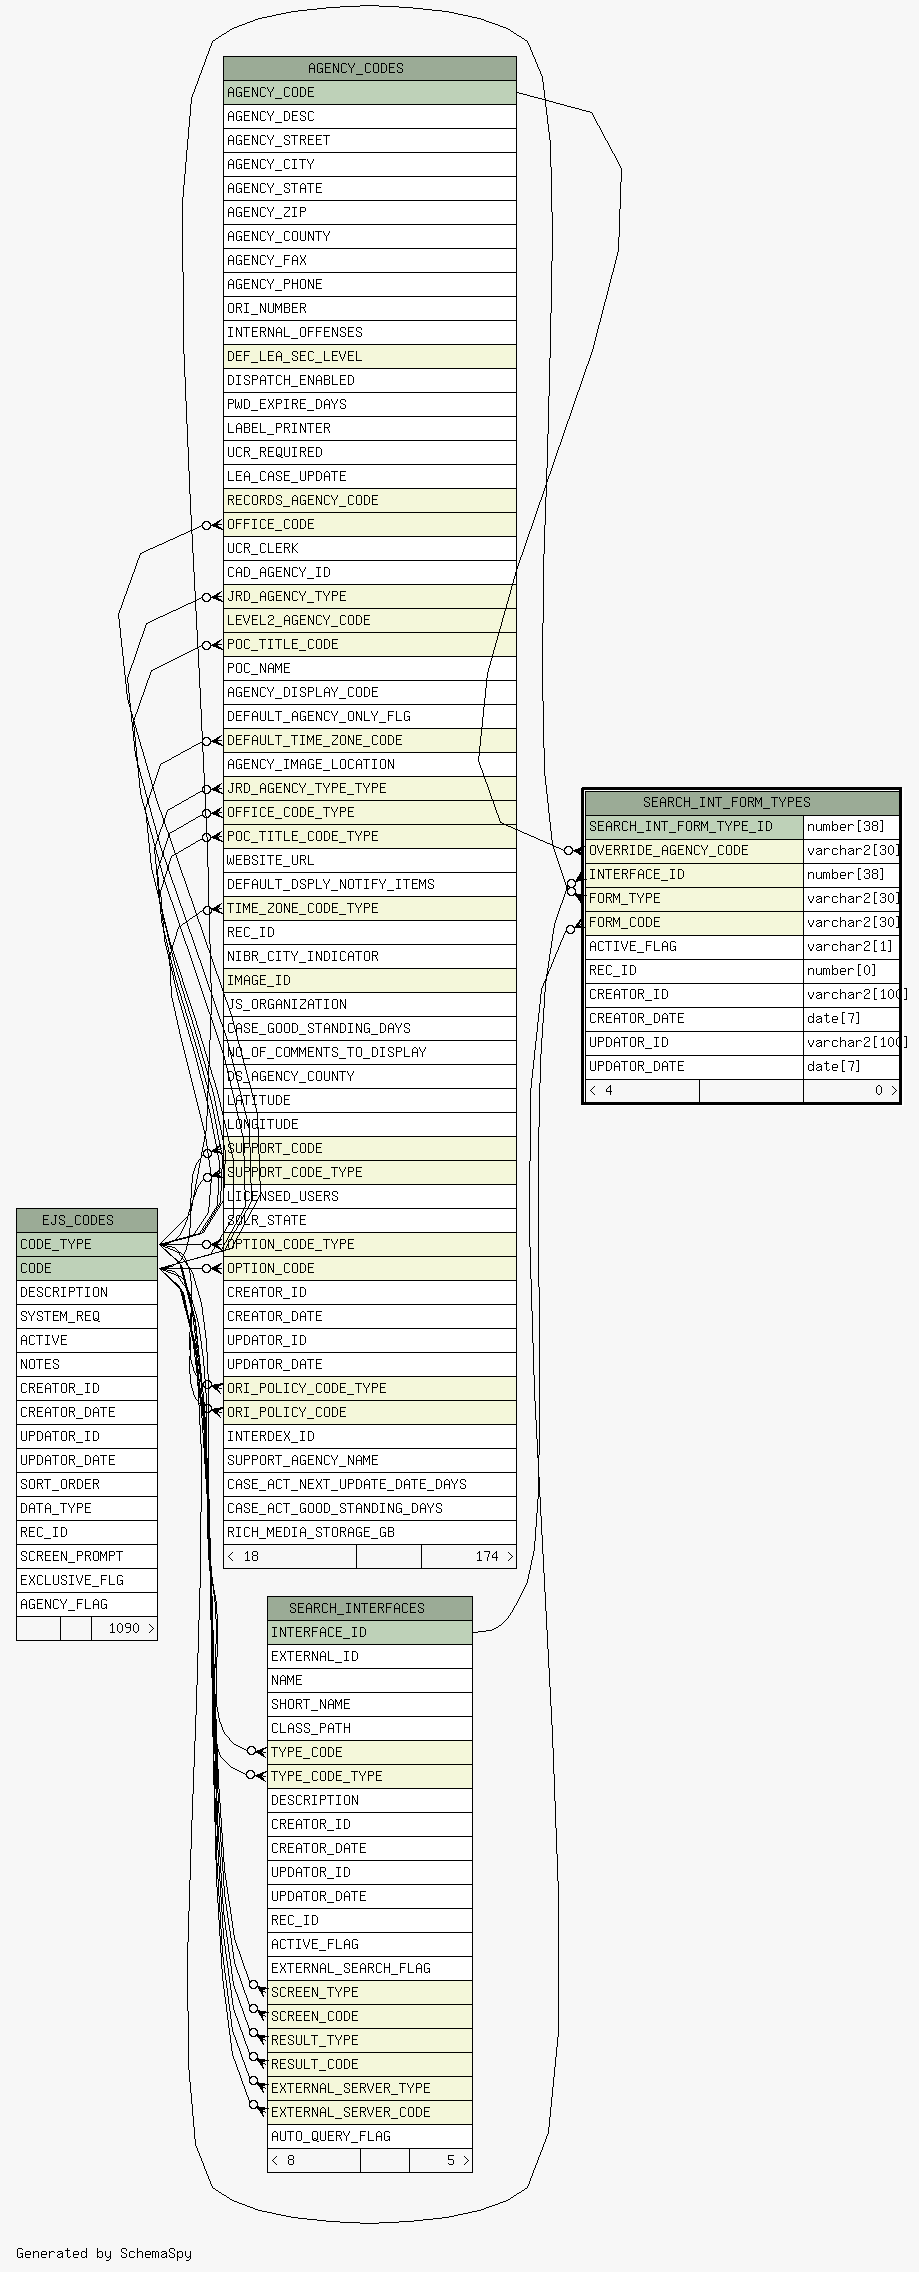Viewport: 919px width, 2272px height.
Task: Click the WEBSITE_URL column
Action: coord(370,860)
